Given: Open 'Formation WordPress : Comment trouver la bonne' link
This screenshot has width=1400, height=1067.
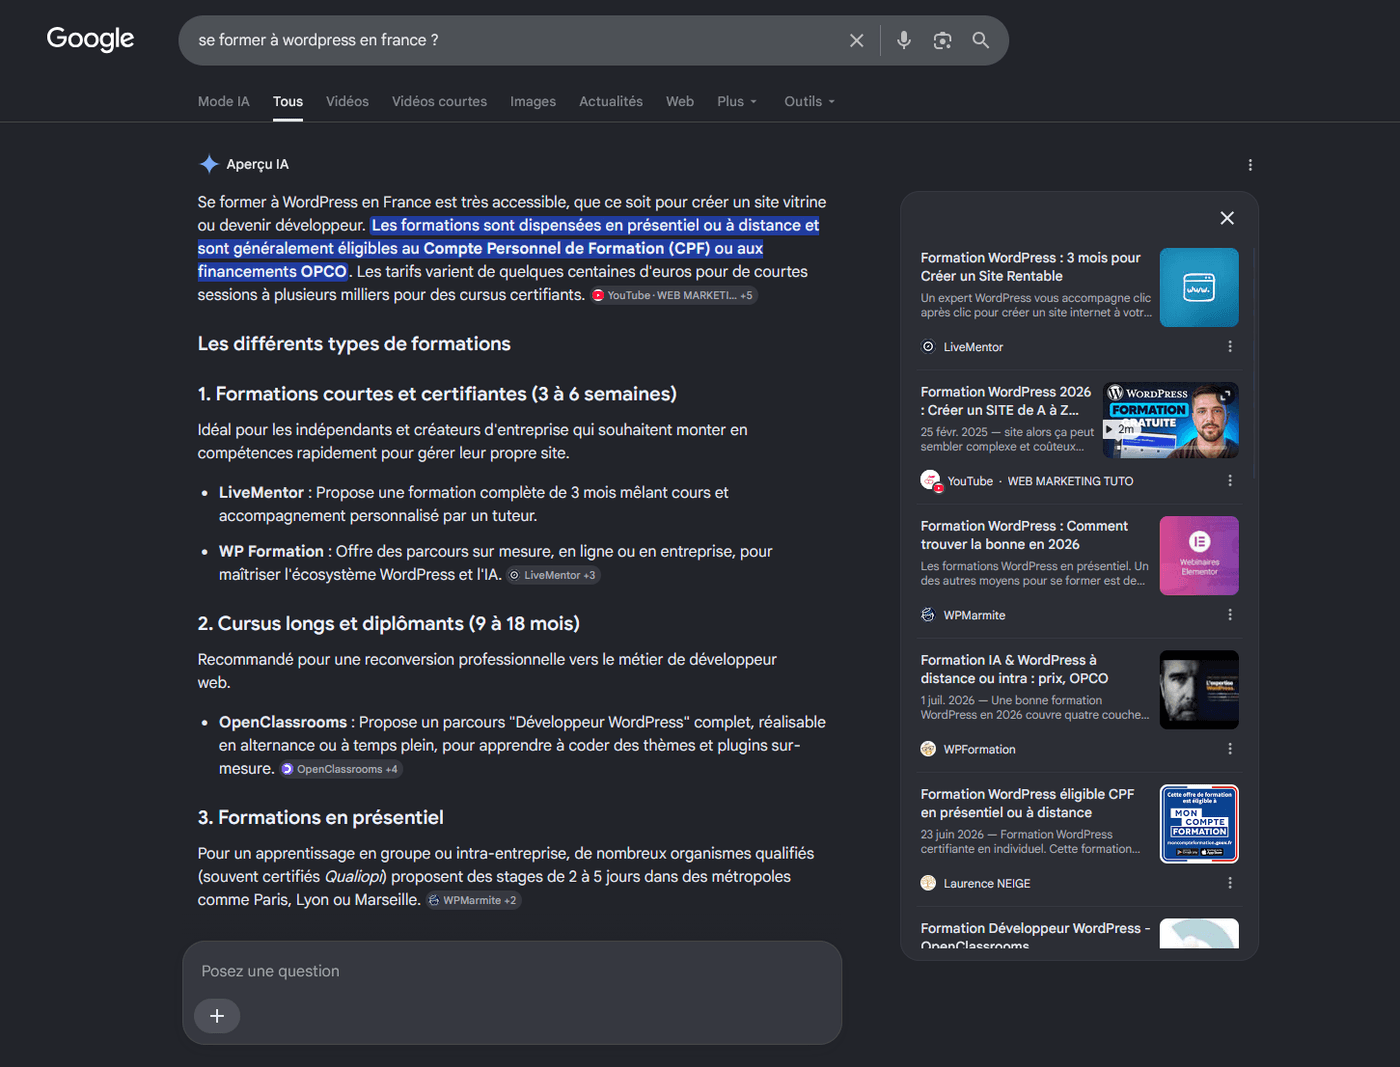Looking at the screenshot, I should click(1024, 535).
